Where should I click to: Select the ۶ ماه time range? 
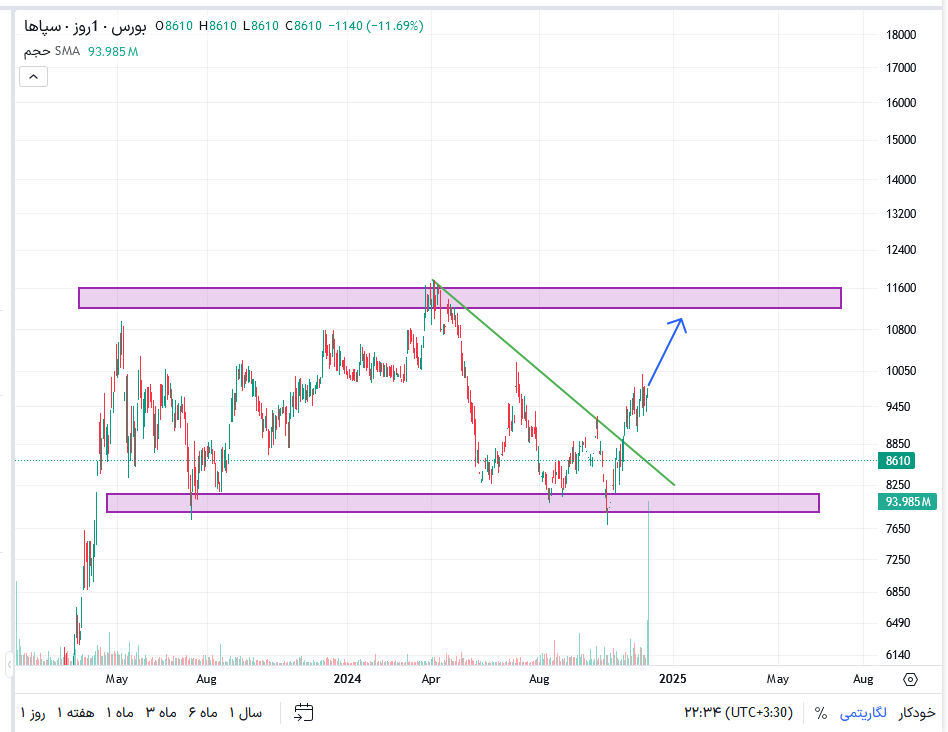pos(203,713)
